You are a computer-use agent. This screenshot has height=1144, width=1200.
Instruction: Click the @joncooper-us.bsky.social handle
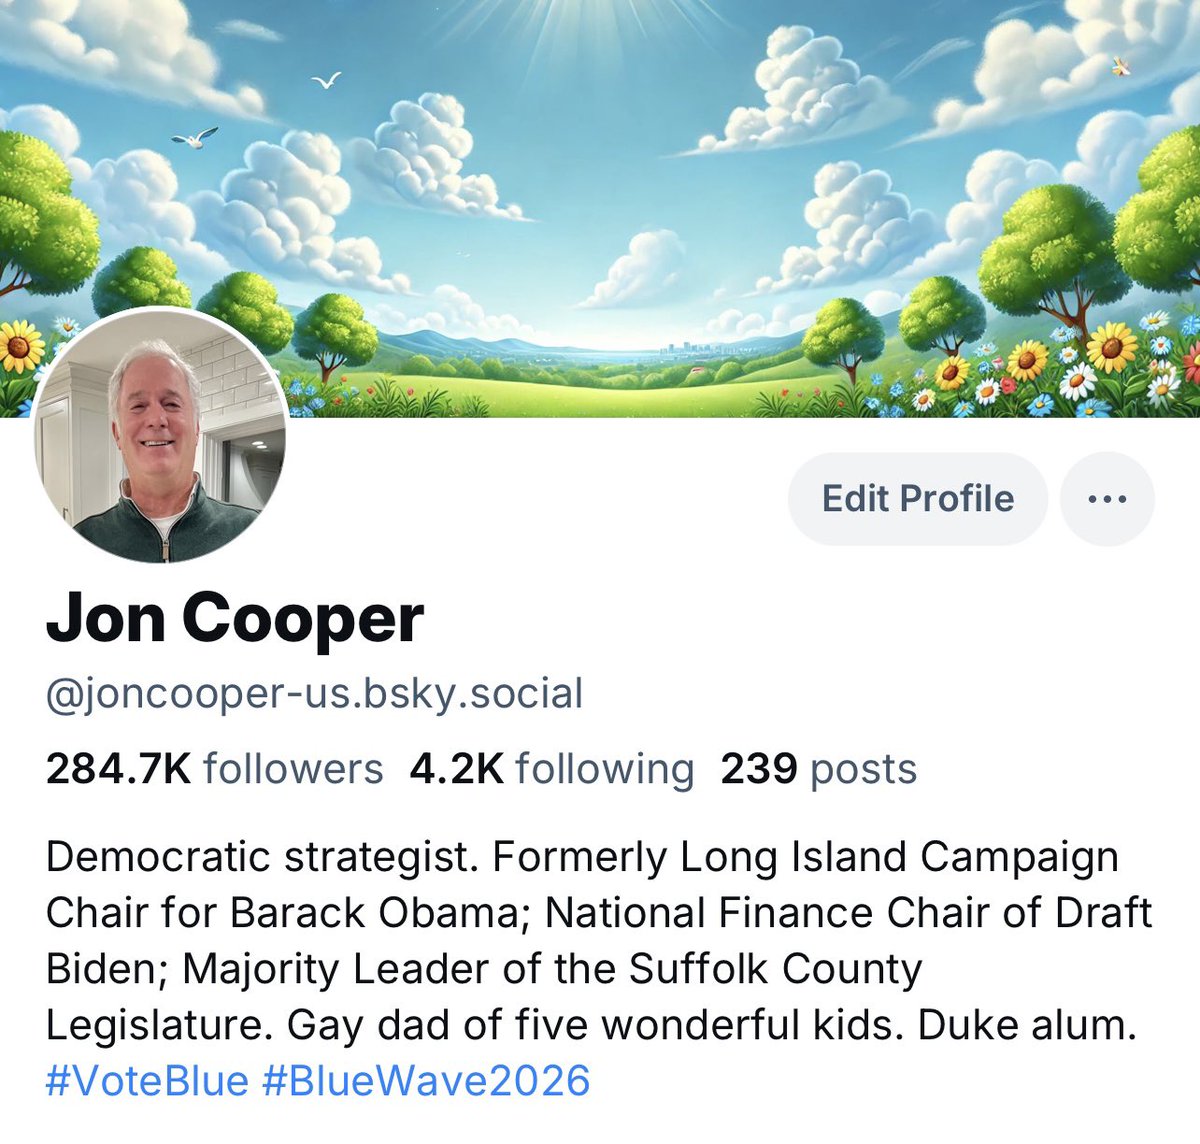click(x=314, y=694)
